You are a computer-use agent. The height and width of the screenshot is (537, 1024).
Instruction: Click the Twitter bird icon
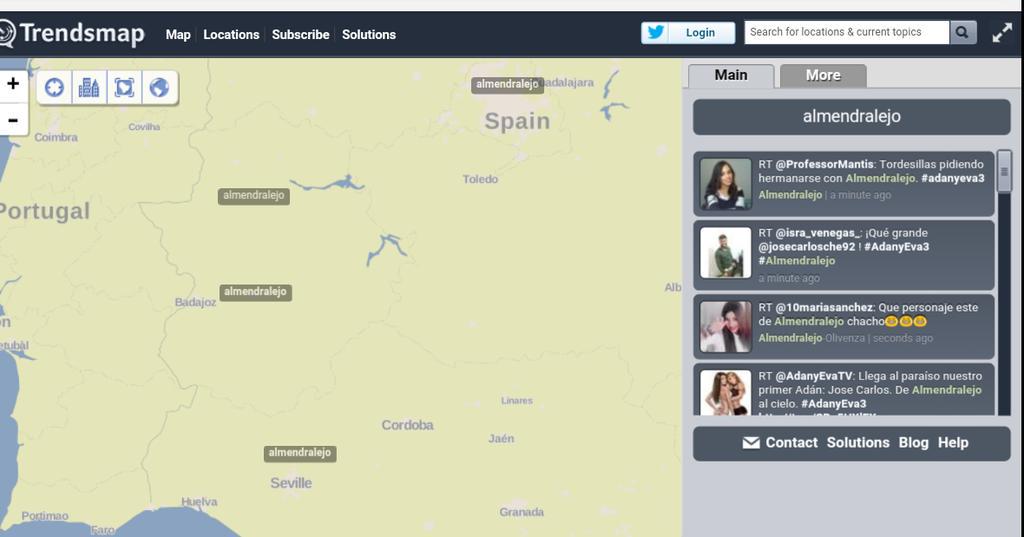pyautogui.click(x=655, y=32)
